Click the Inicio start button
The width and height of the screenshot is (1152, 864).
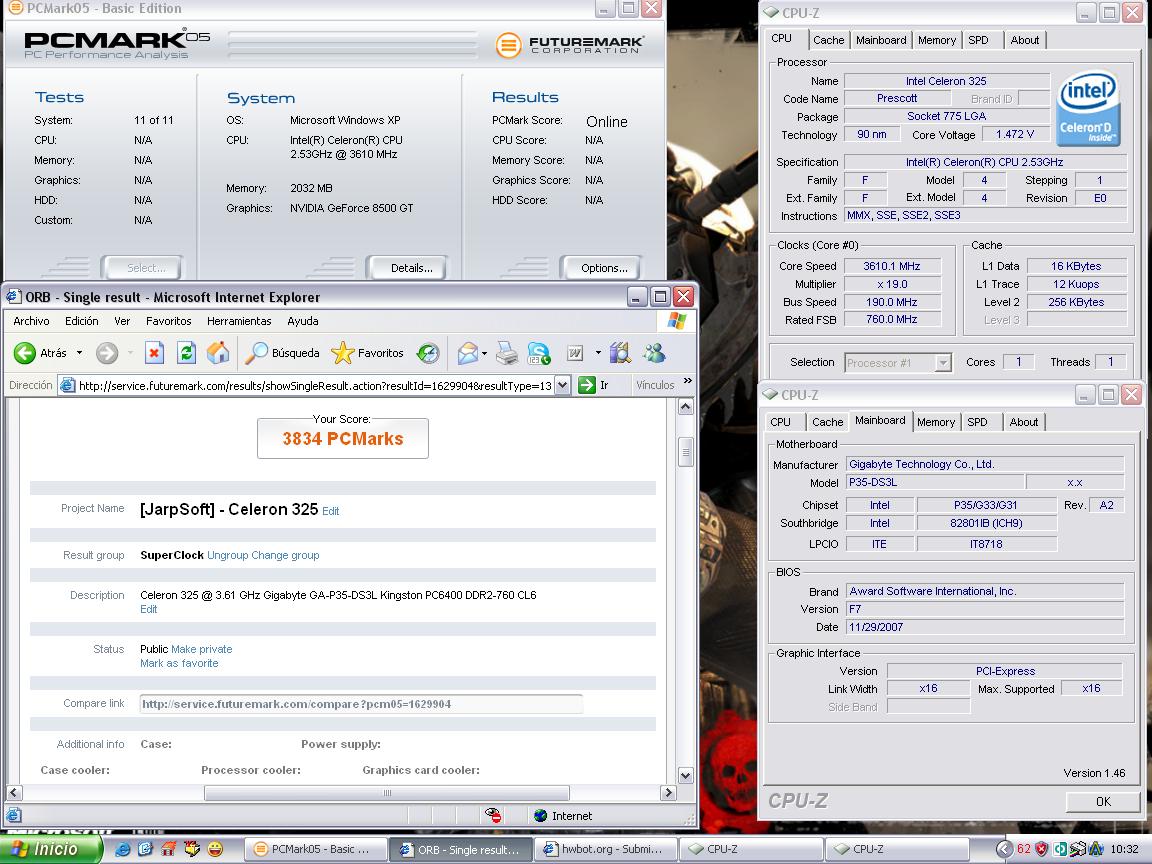[x=50, y=849]
